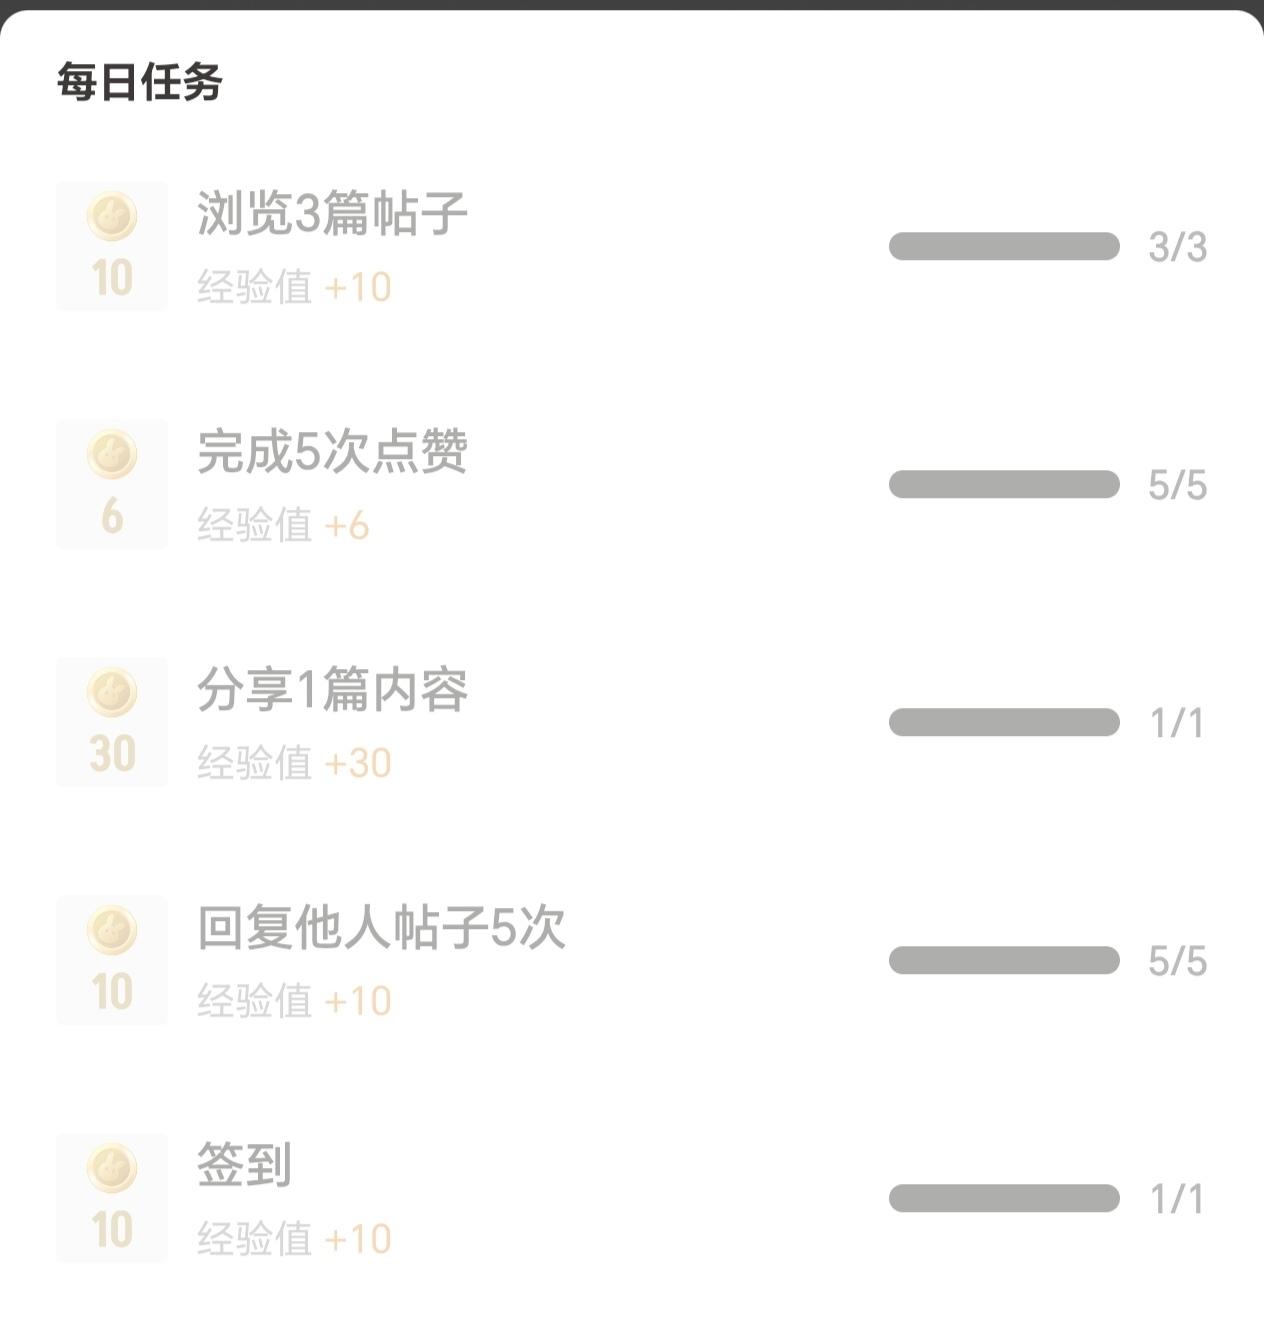
Task: Tap the 完成5次点赞 task title
Action: [332, 451]
